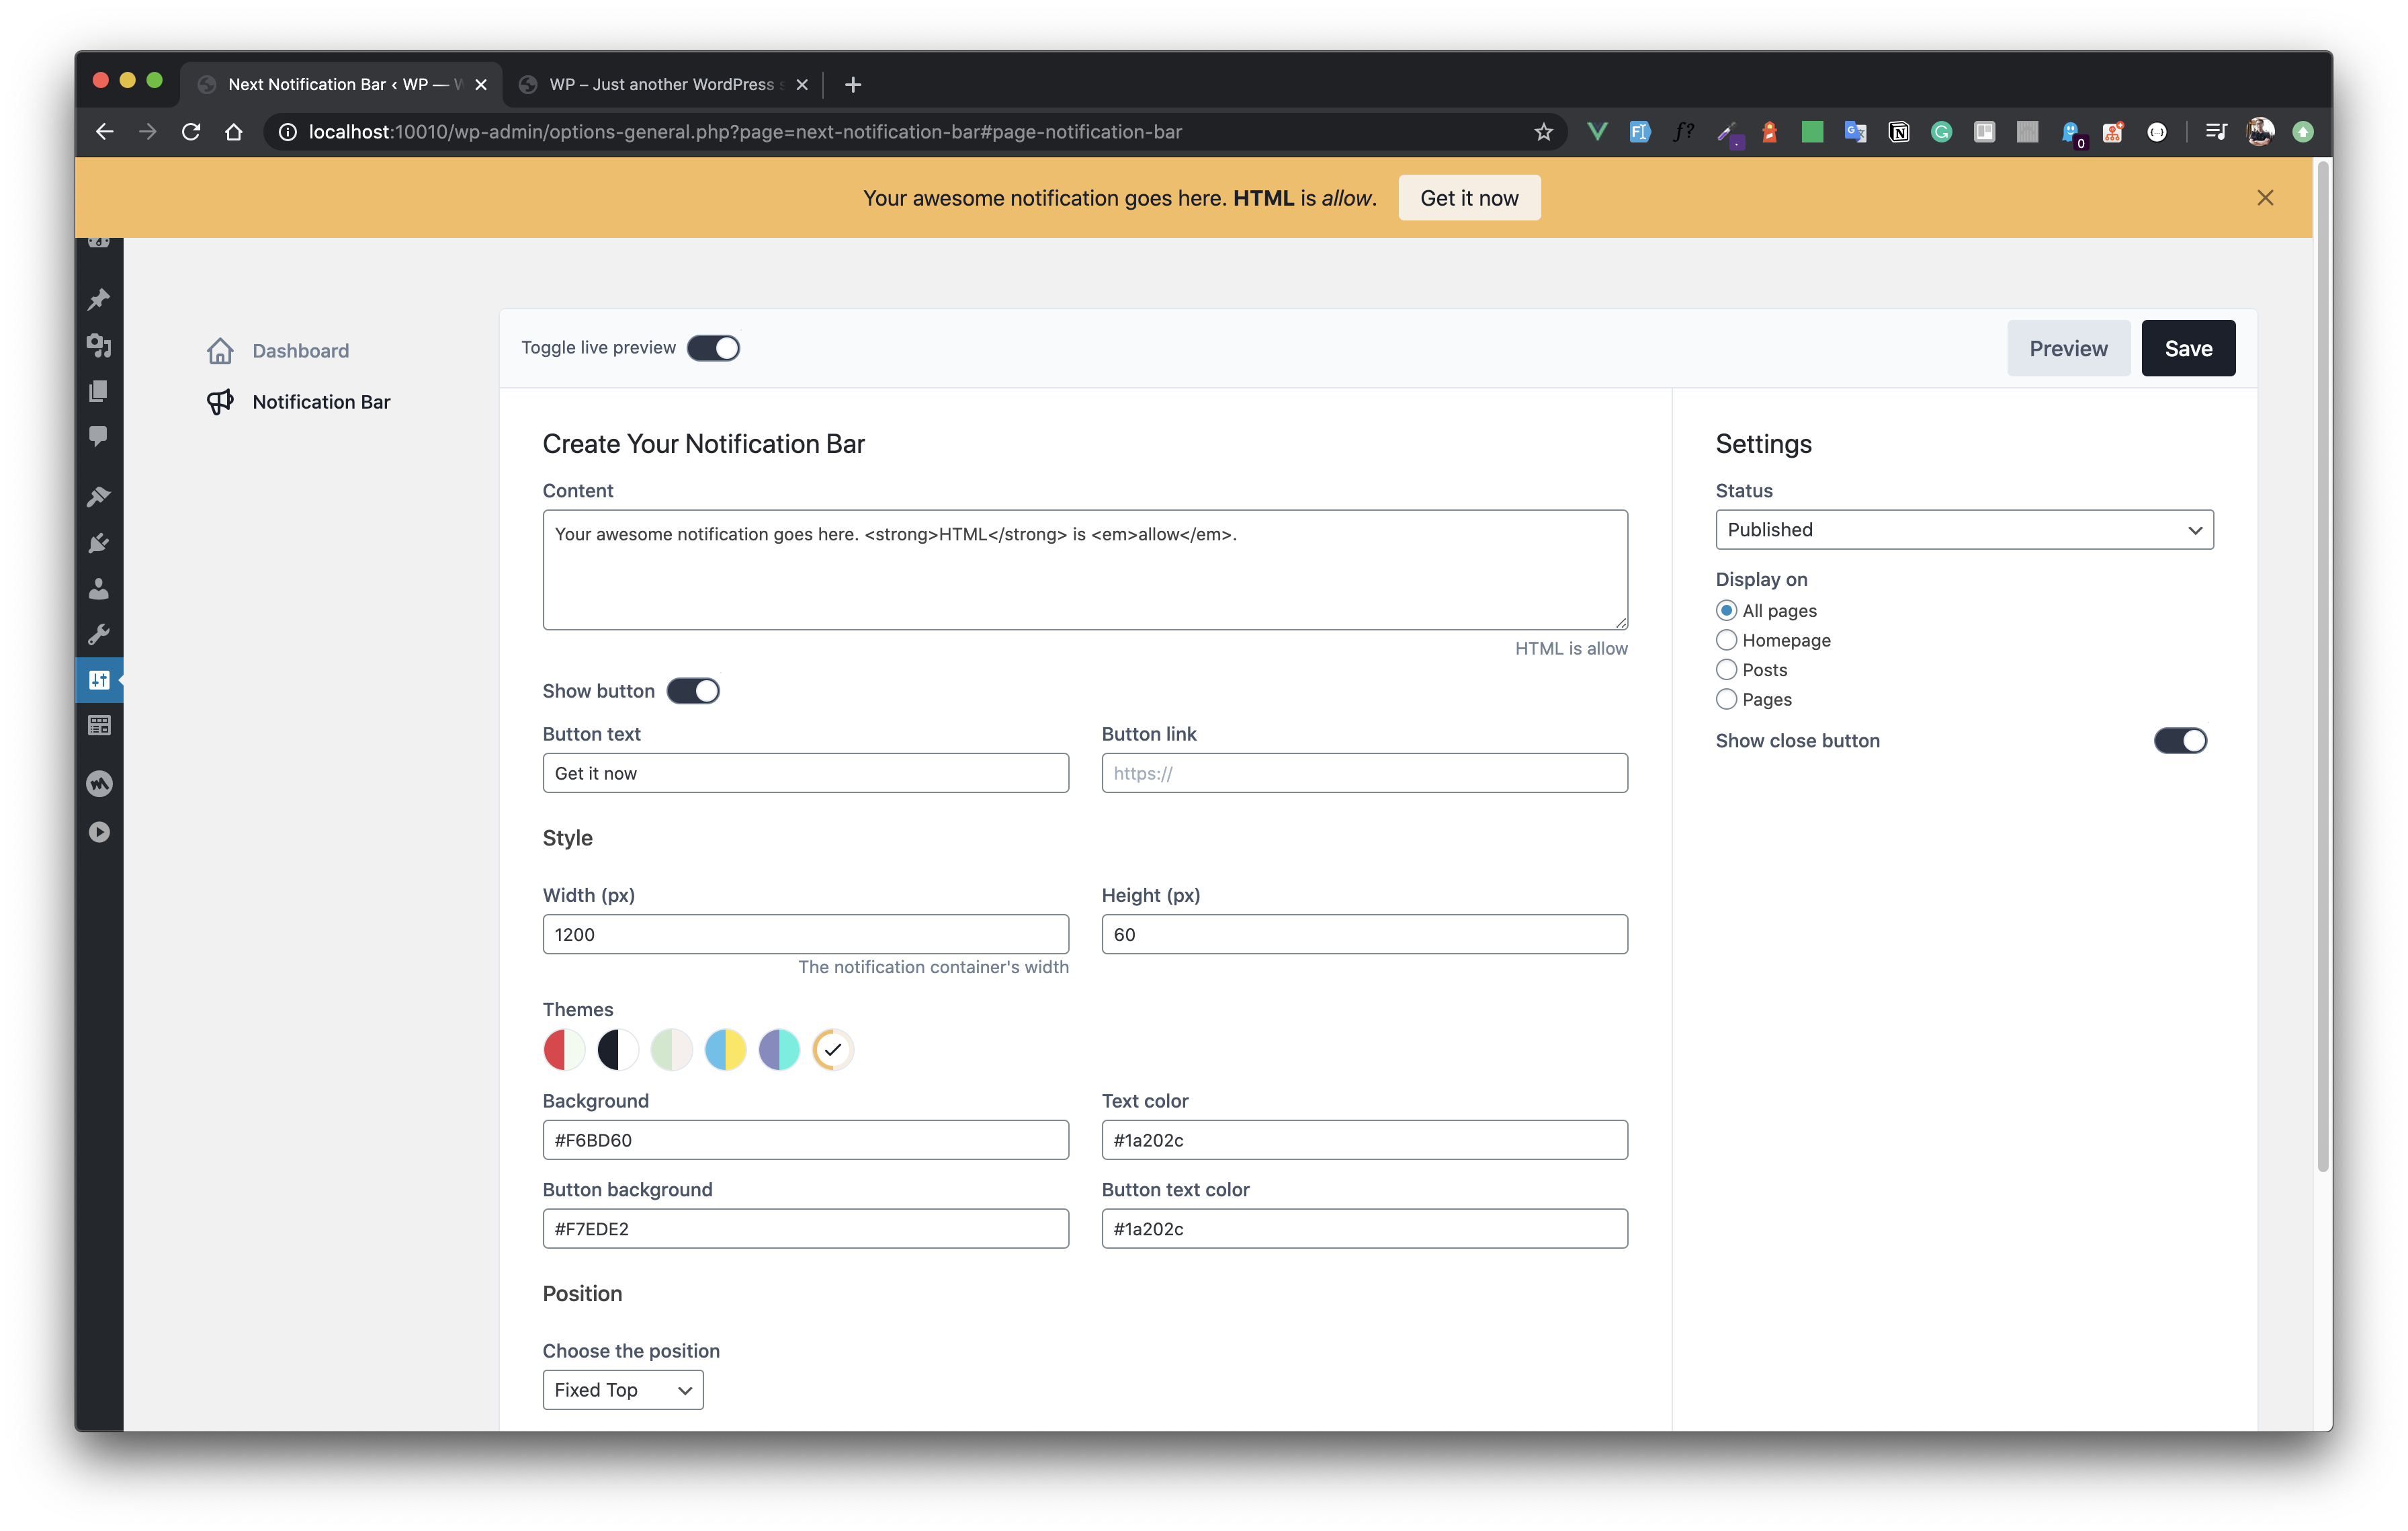2408x1531 pixels.
Task: Turn off Toggle live preview switch
Action: coord(713,348)
